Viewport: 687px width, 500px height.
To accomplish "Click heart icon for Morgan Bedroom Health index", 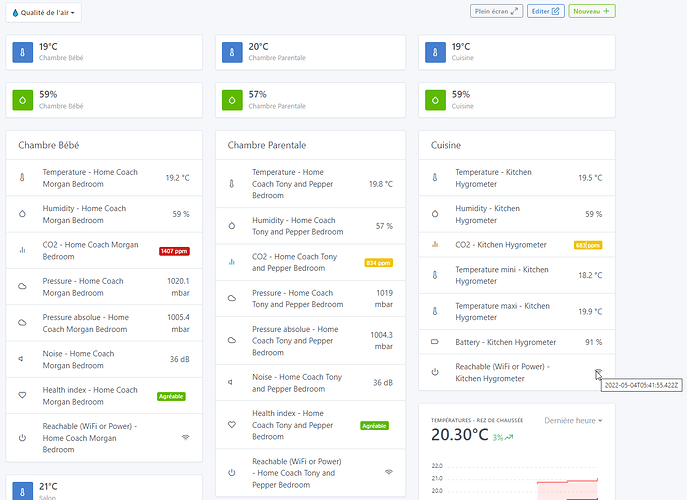I will (x=22, y=396).
